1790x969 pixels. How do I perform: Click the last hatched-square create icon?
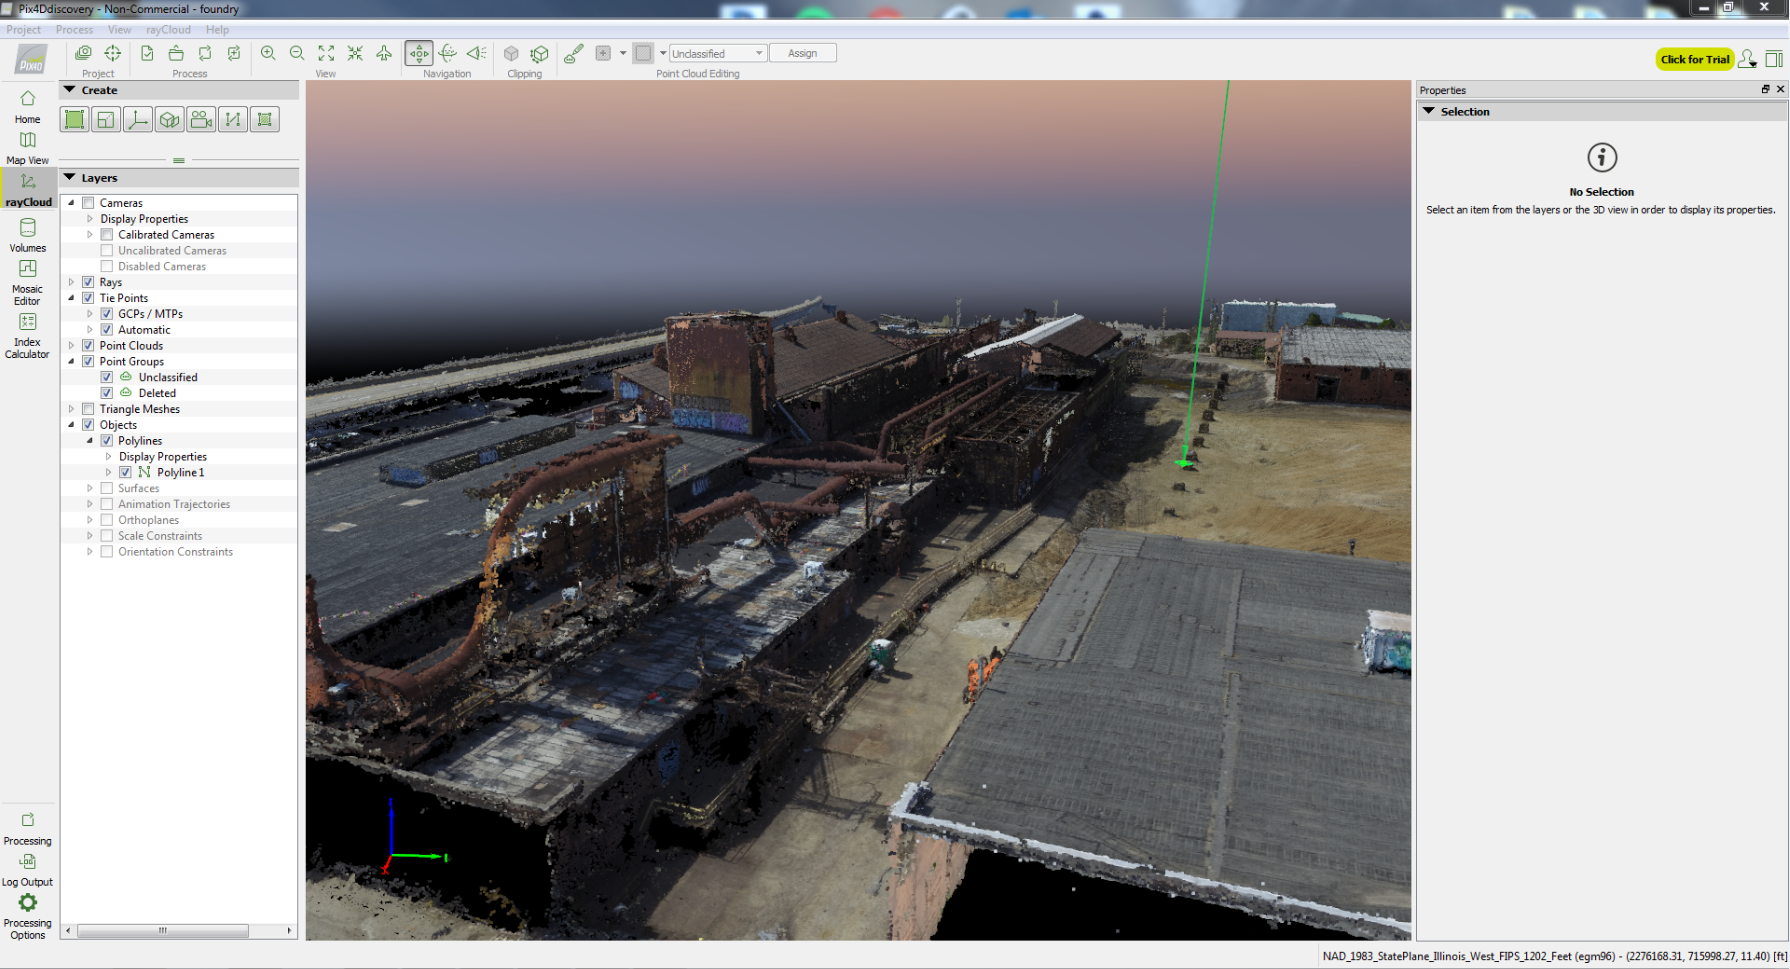(x=265, y=120)
